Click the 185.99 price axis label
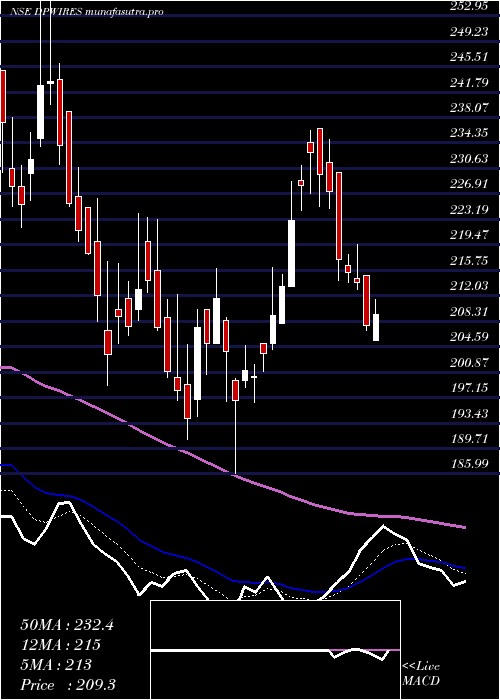Image resolution: width=500 pixels, height=700 pixels. [470, 464]
